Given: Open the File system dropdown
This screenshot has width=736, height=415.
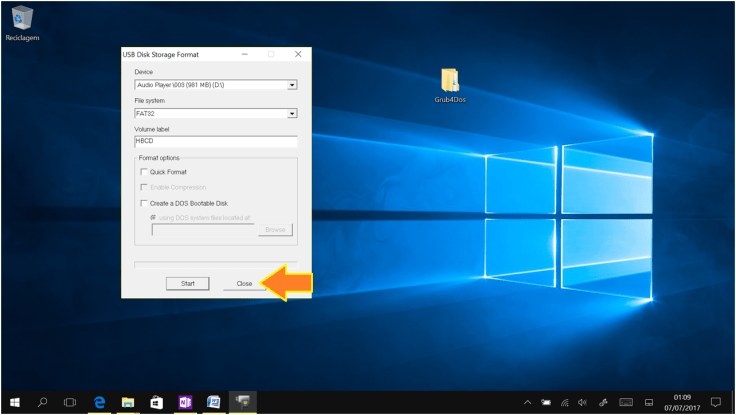Looking at the screenshot, I should [x=292, y=113].
